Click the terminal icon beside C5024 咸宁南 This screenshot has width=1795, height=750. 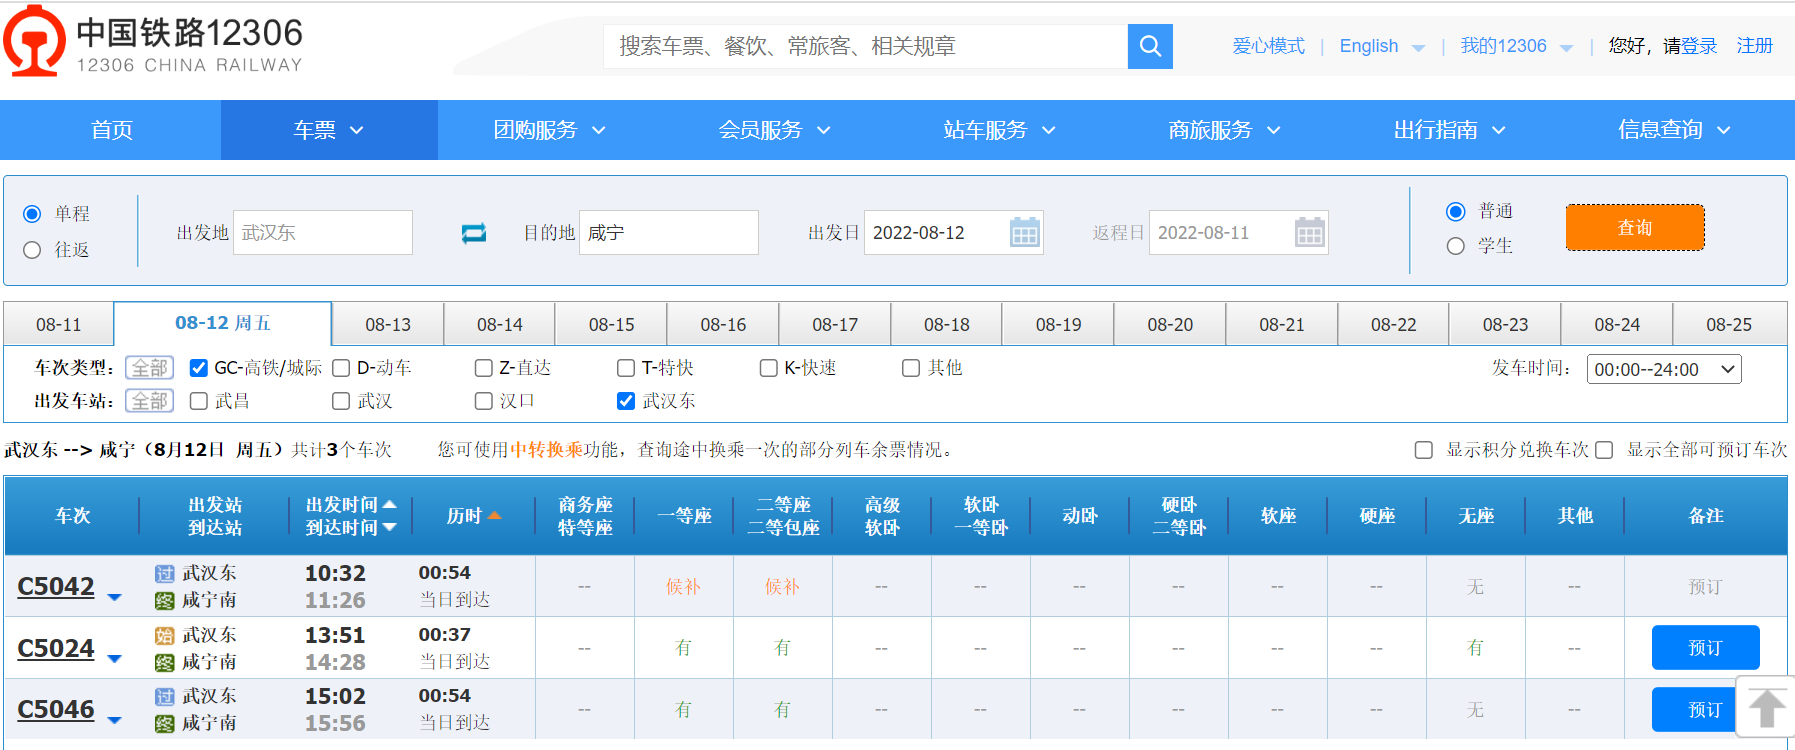(165, 663)
